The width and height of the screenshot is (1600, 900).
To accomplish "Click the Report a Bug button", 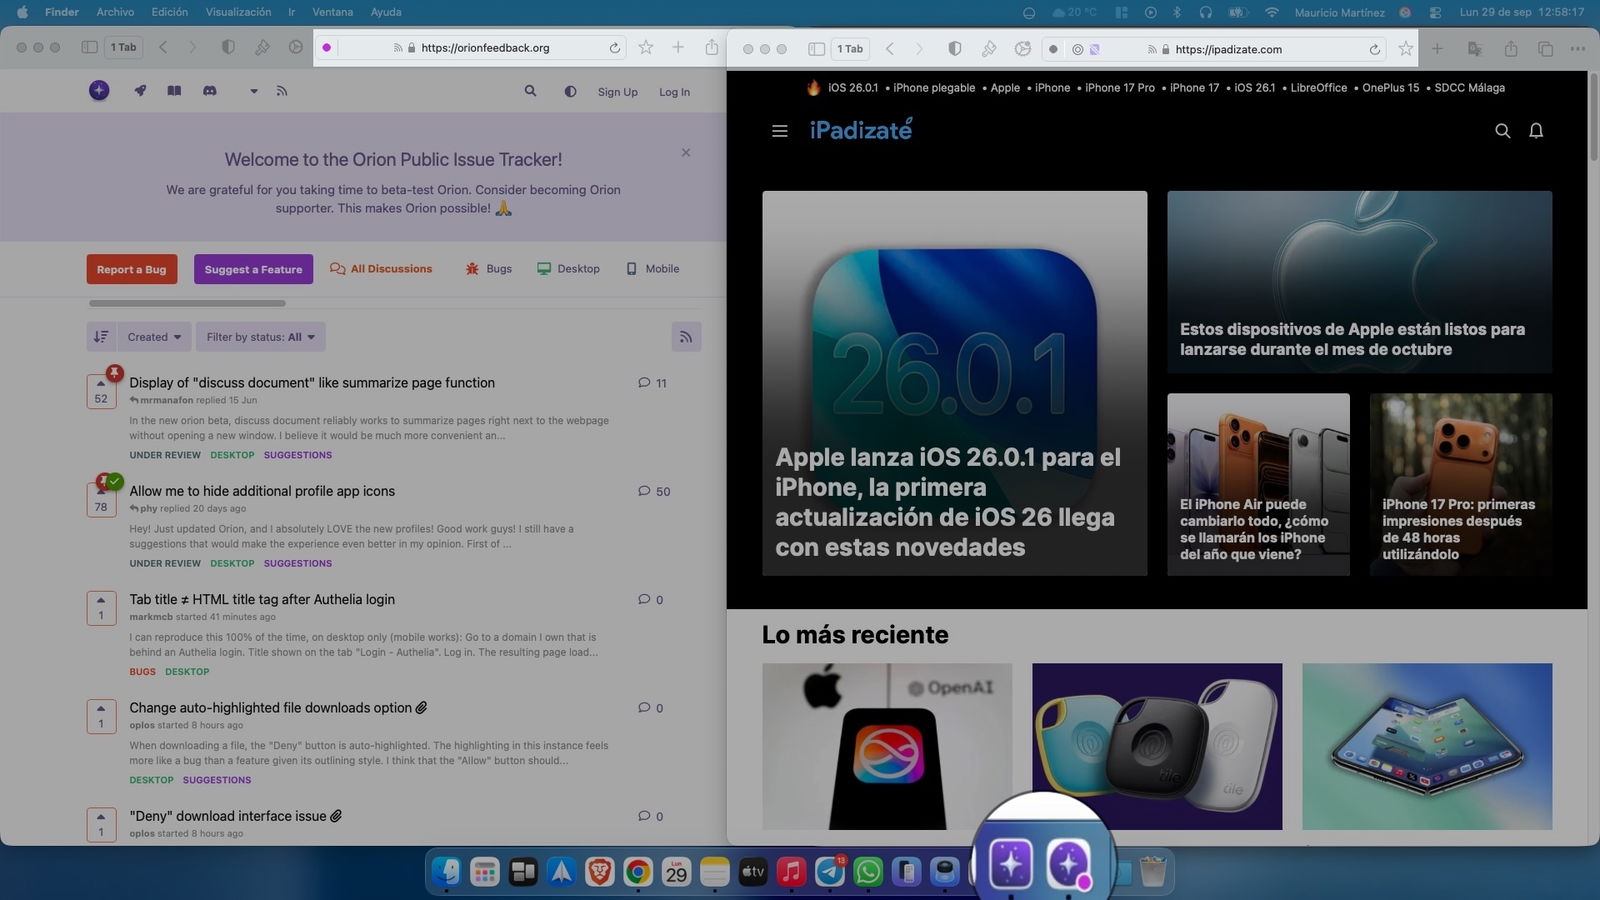I will (x=131, y=269).
